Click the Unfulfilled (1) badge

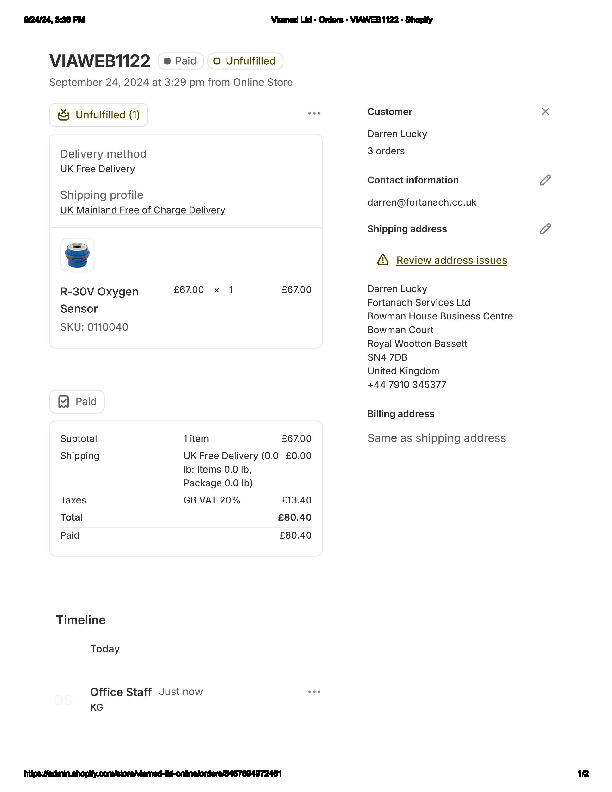coord(98,115)
